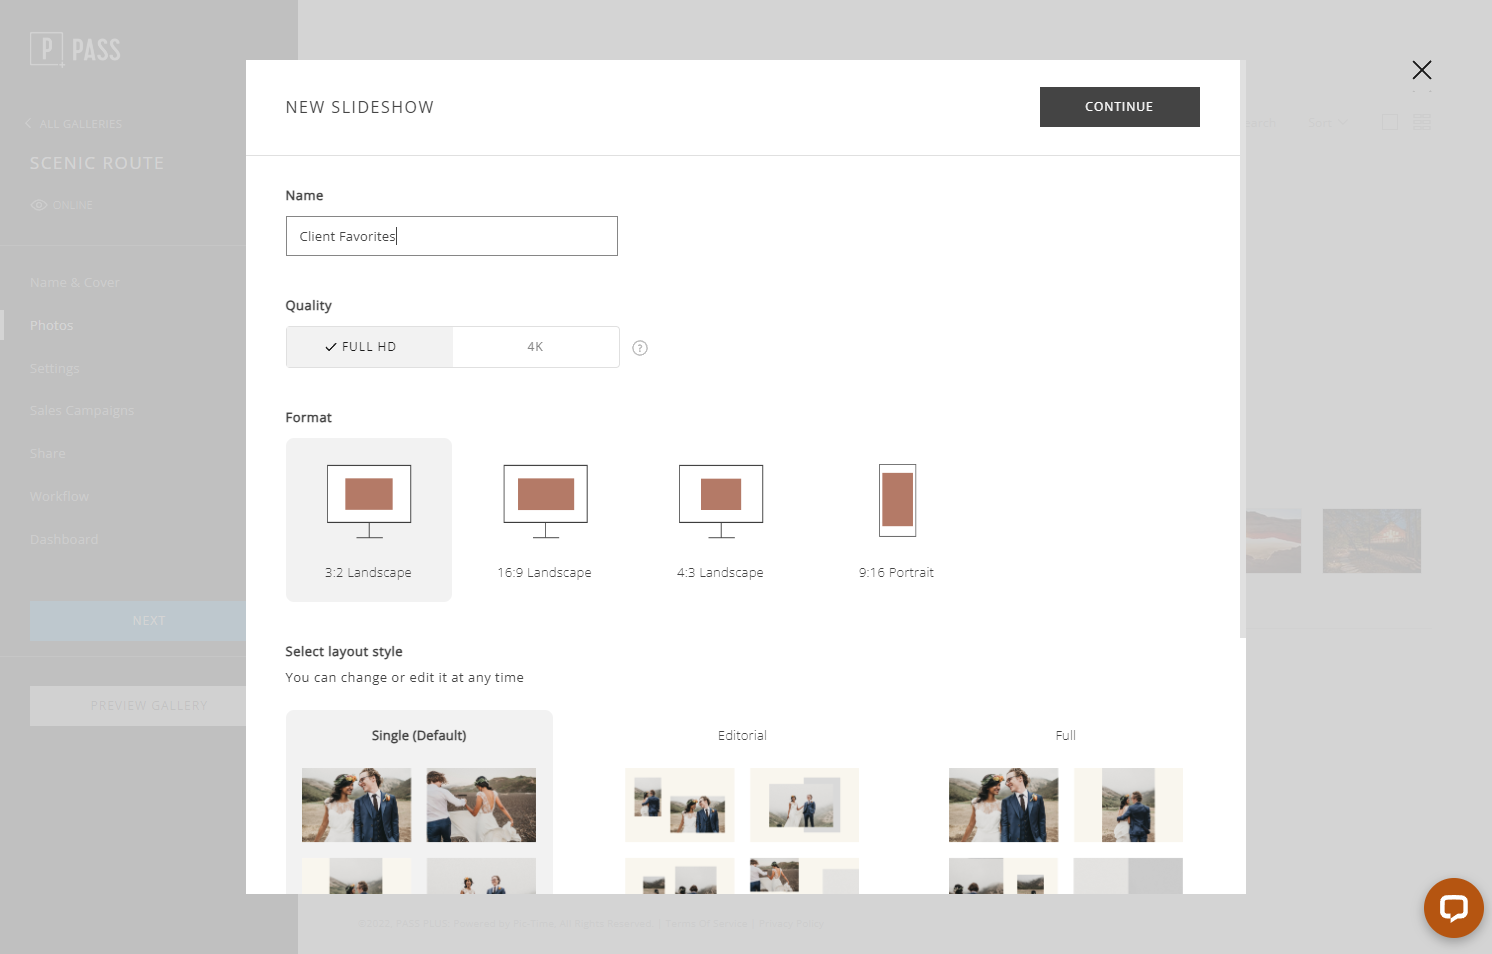This screenshot has width=1492, height=954.
Task: Choose the 16:9 Landscape format icon
Action: pos(545,501)
